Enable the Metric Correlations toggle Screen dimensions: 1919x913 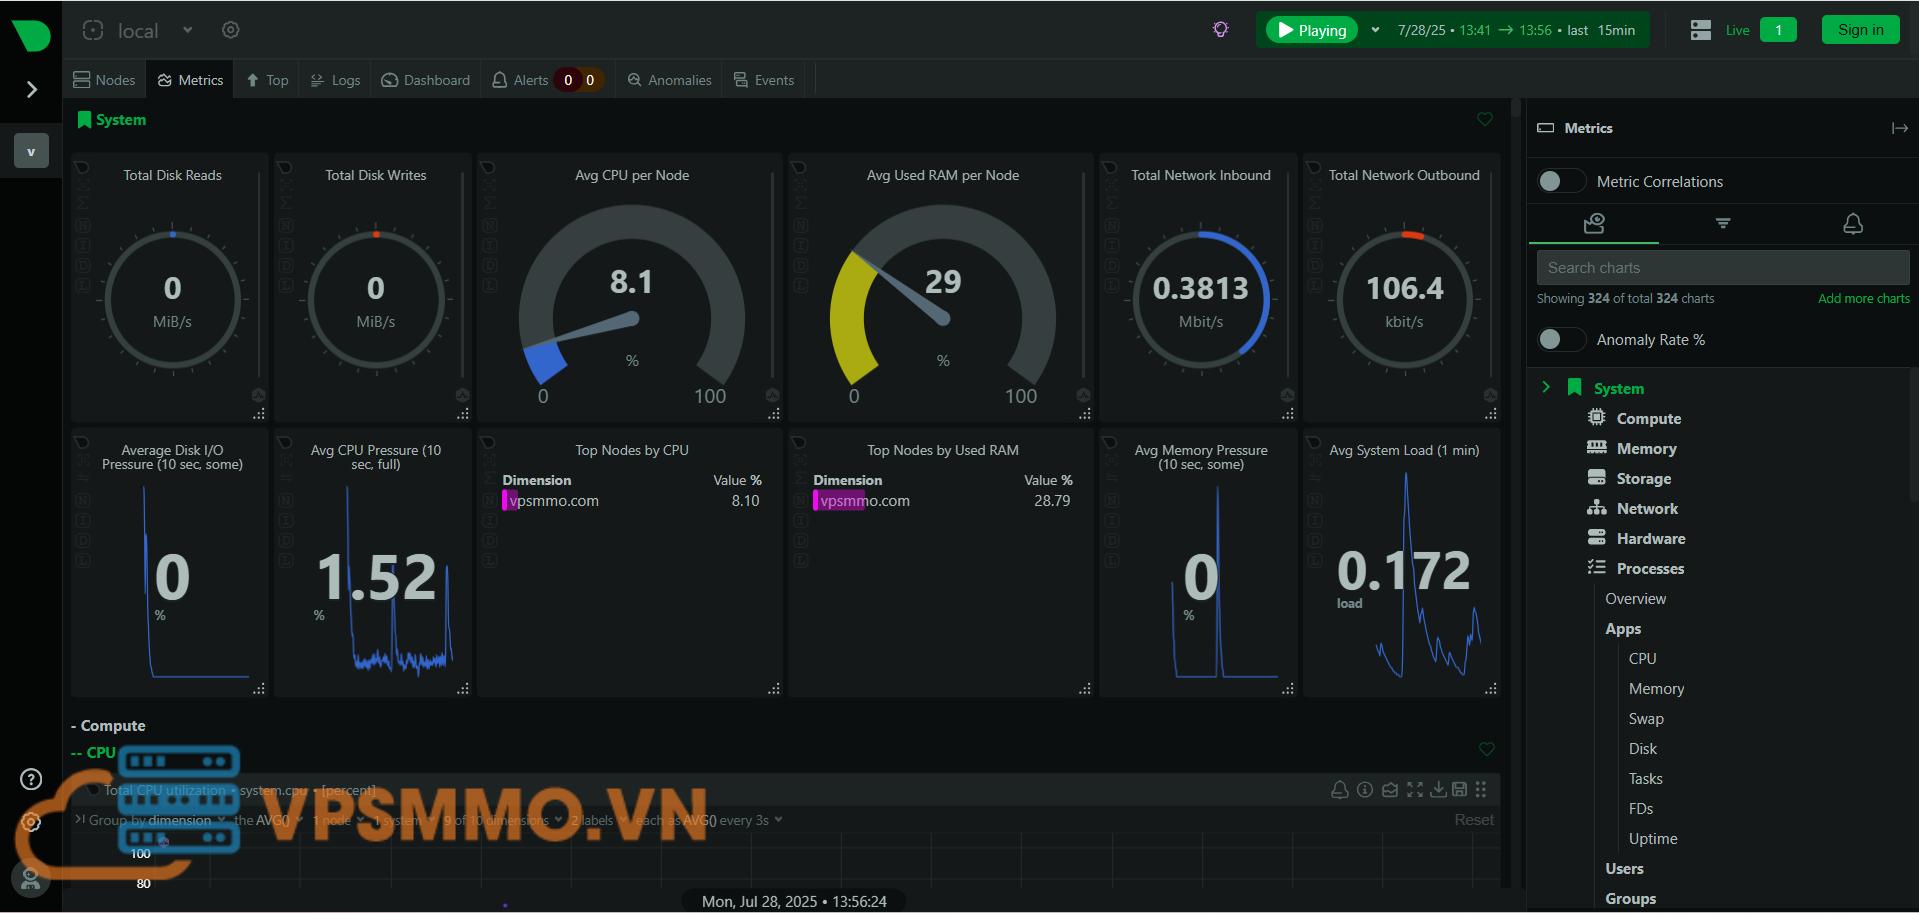click(1560, 181)
